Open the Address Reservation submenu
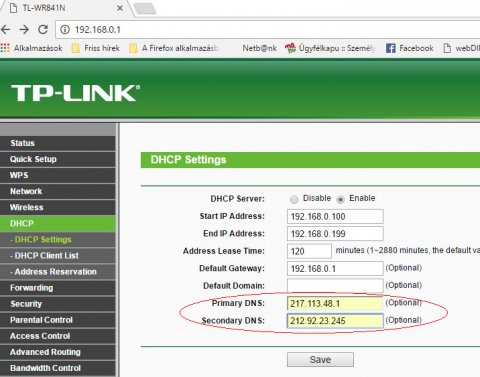480x377 pixels. pos(58,272)
